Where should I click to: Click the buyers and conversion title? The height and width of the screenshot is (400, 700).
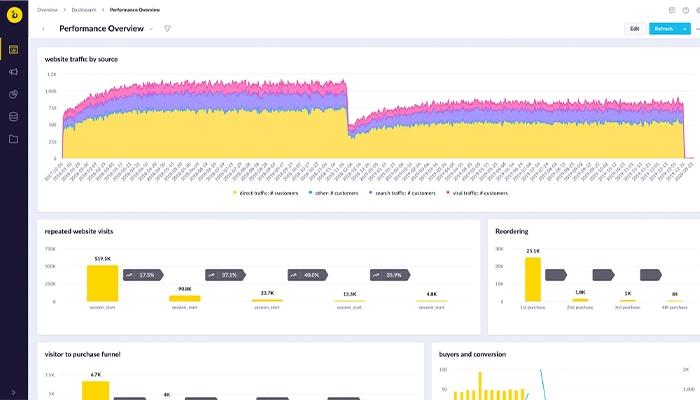click(x=472, y=354)
